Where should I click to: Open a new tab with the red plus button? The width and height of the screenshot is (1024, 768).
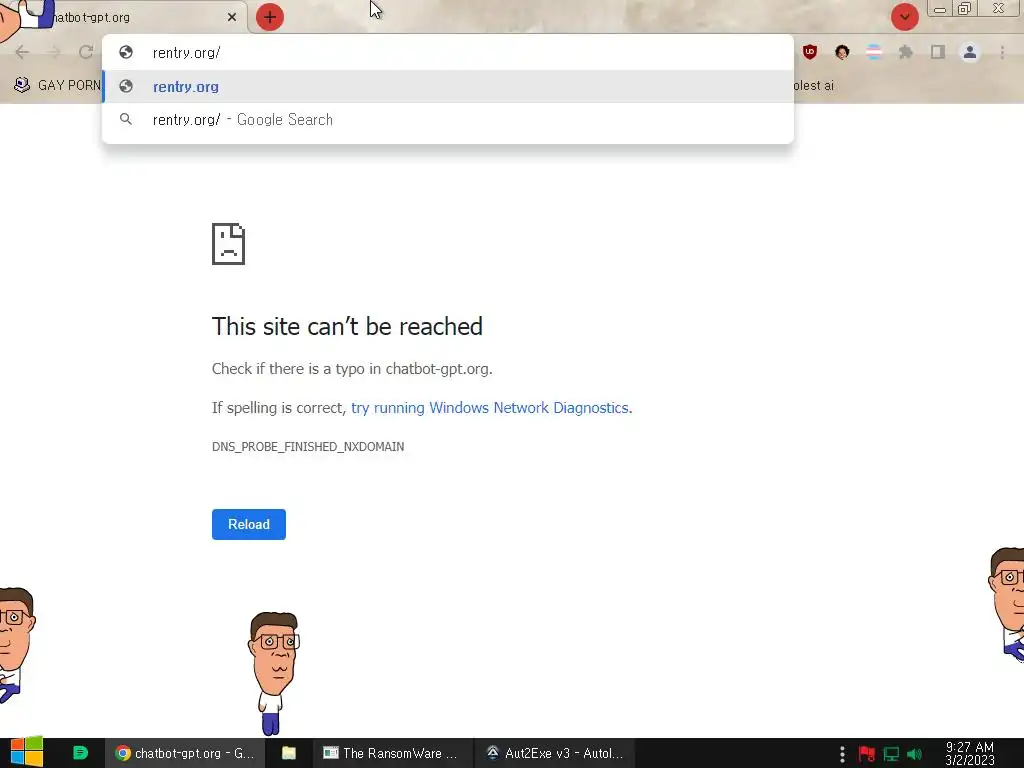[270, 17]
